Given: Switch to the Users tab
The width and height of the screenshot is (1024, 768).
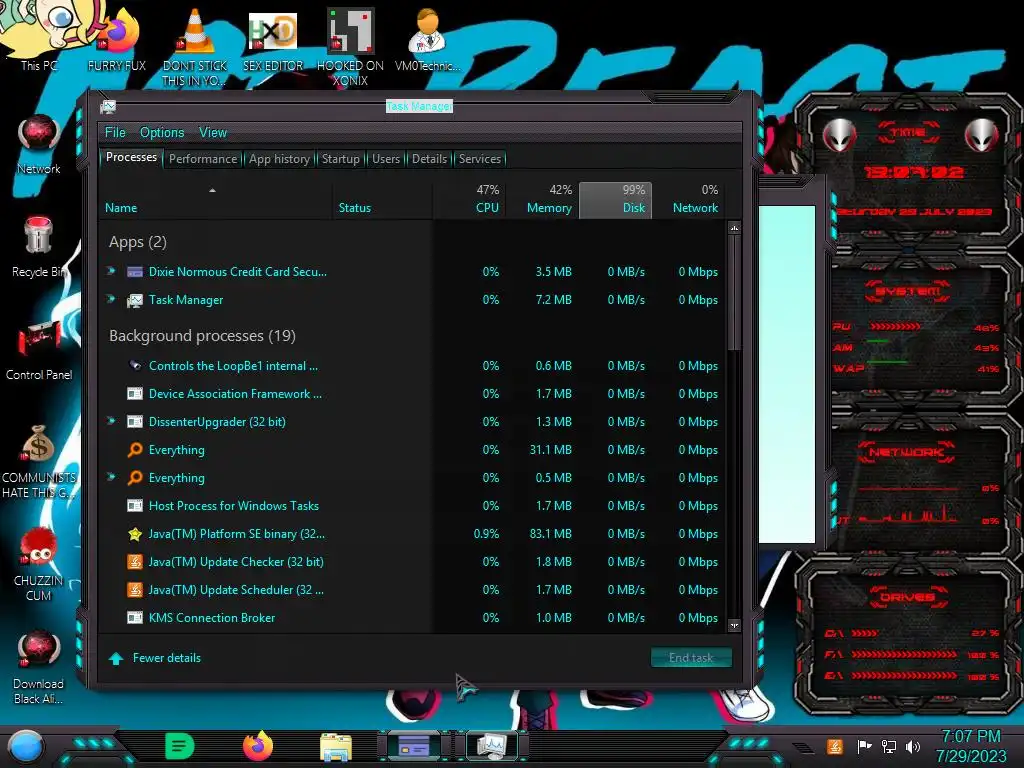Looking at the screenshot, I should click(386, 159).
